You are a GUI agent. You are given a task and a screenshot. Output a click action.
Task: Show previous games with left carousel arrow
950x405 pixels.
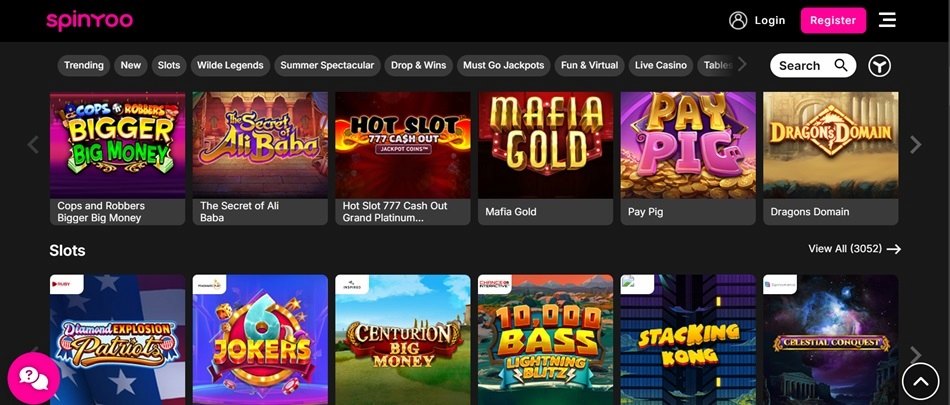point(33,144)
